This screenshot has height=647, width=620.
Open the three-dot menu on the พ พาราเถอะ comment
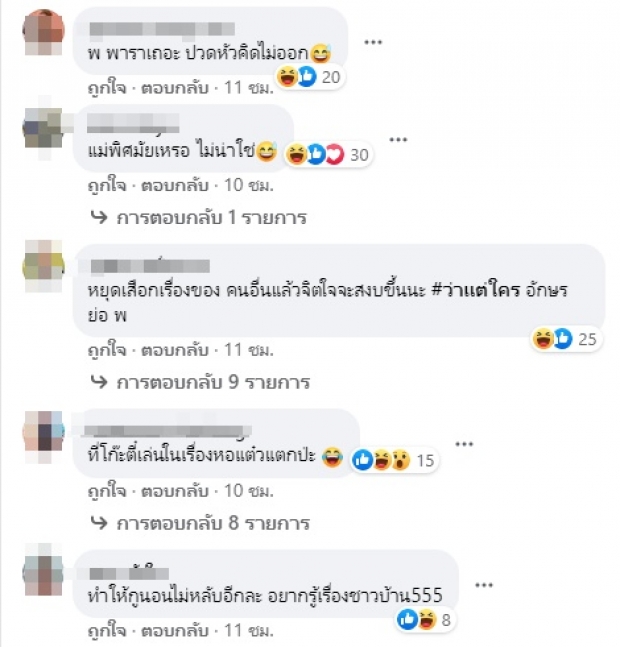[x=373, y=42]
